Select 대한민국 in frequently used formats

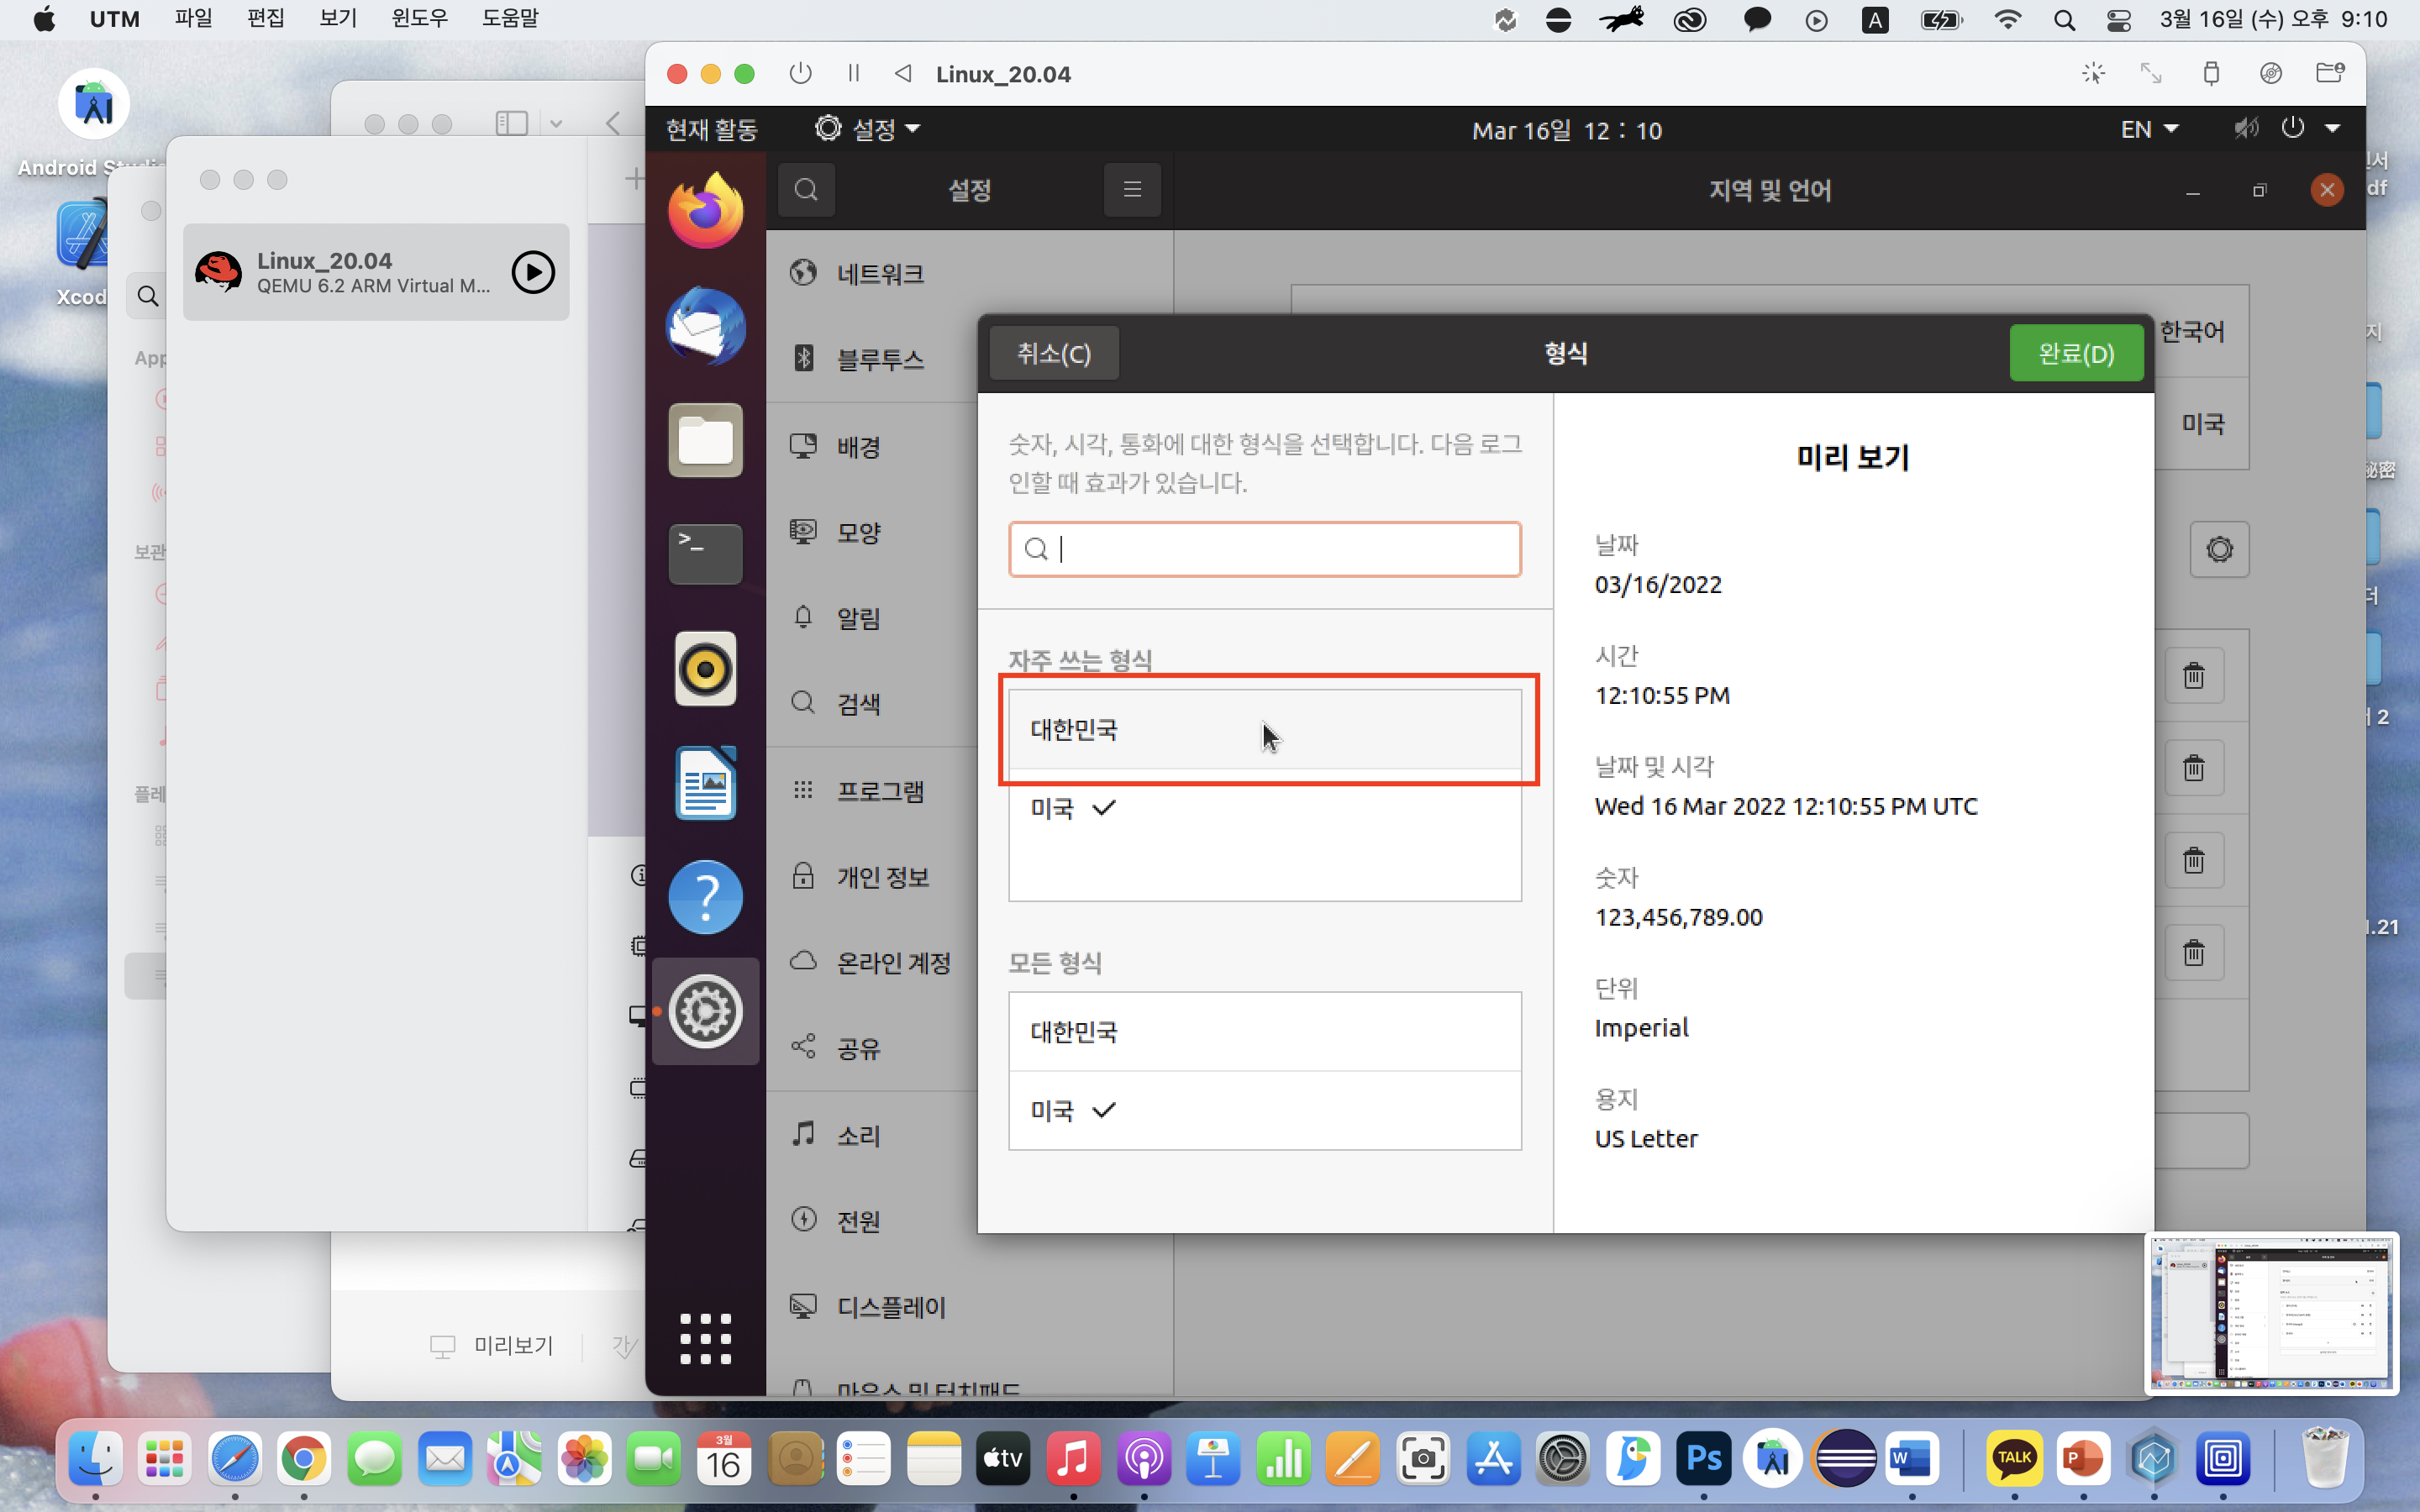[1264, 729]
